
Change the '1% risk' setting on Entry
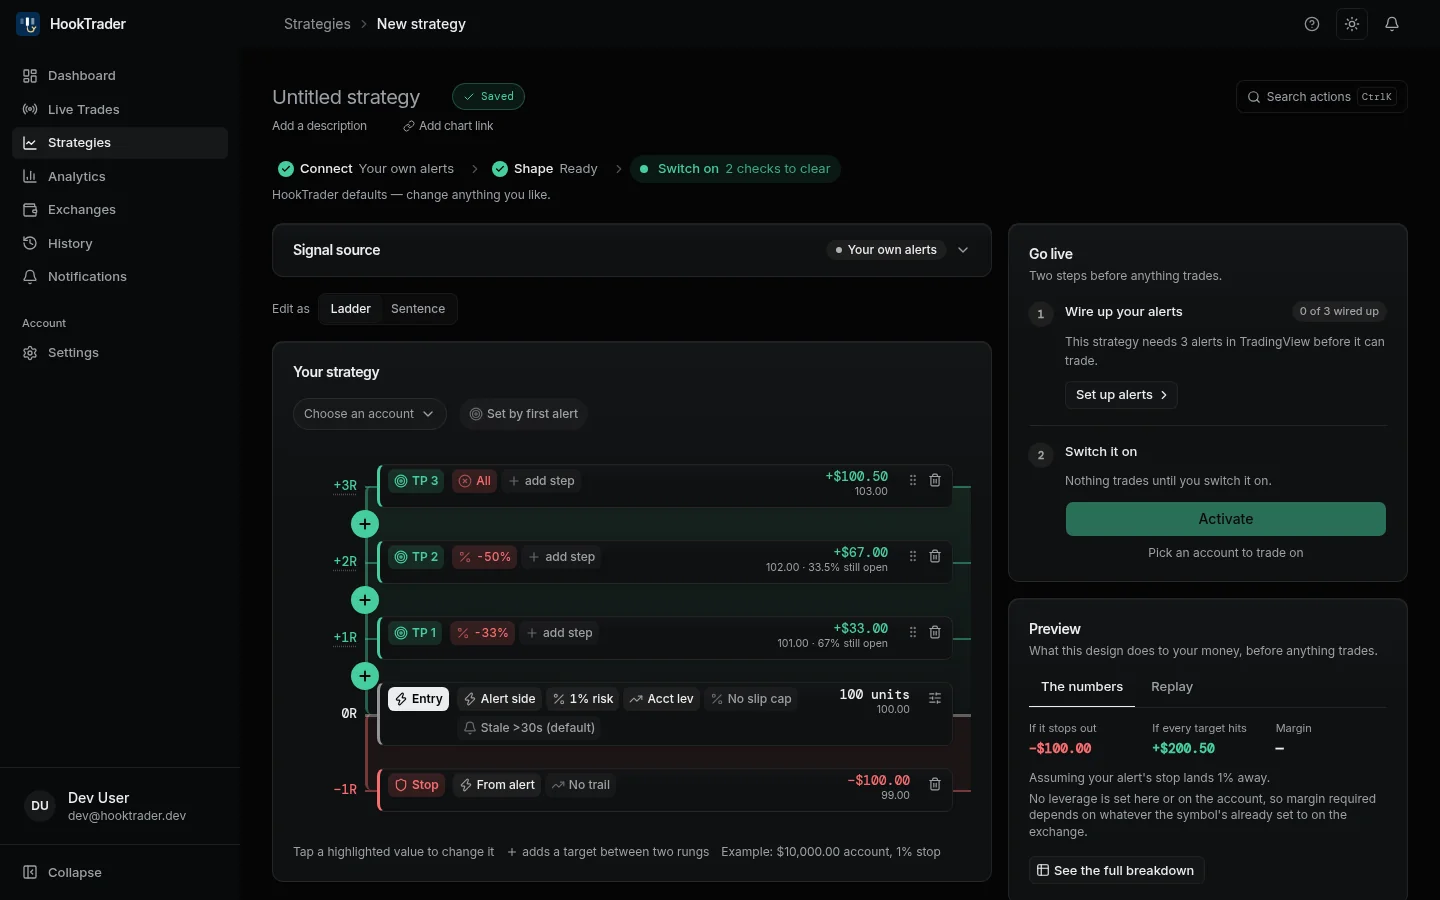coord(583,699)
